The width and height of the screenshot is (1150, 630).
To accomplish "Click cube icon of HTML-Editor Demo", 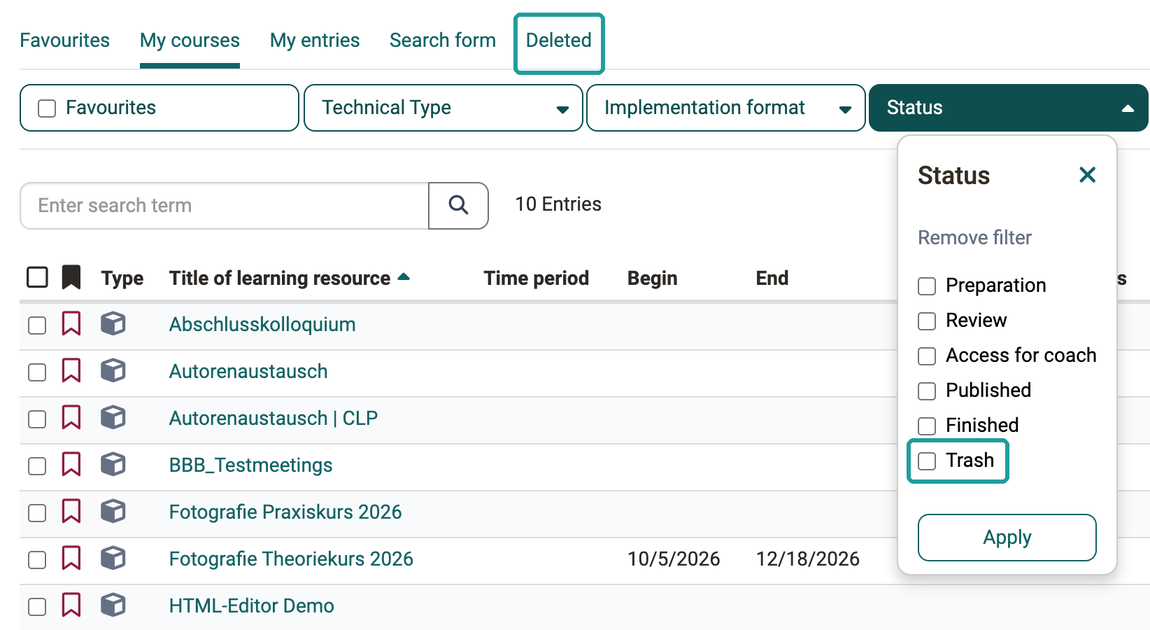I will (113, 605).
